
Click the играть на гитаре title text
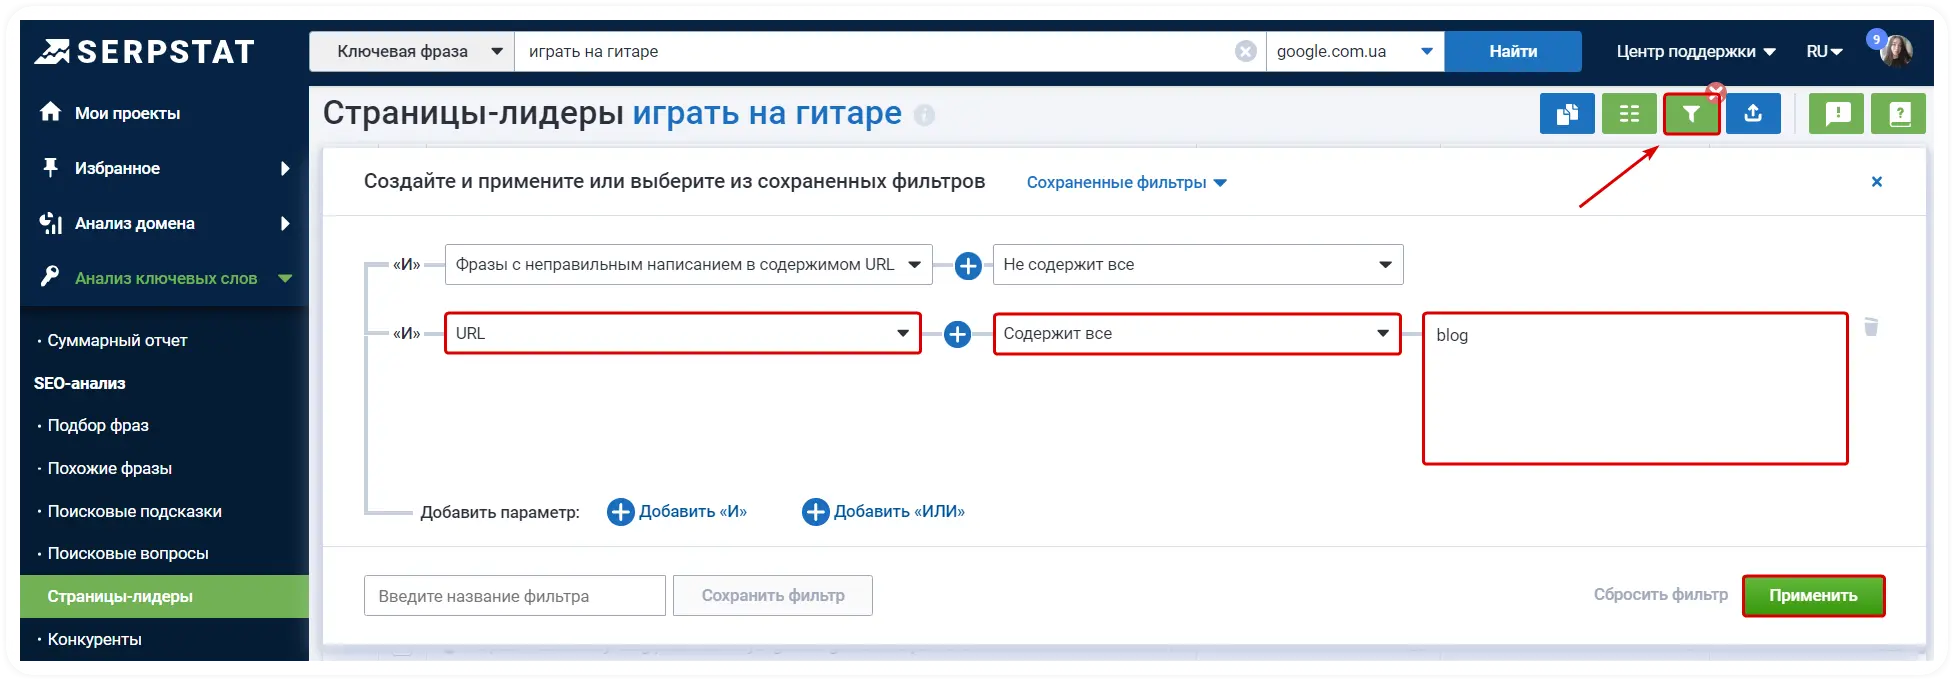pos(767,113)
